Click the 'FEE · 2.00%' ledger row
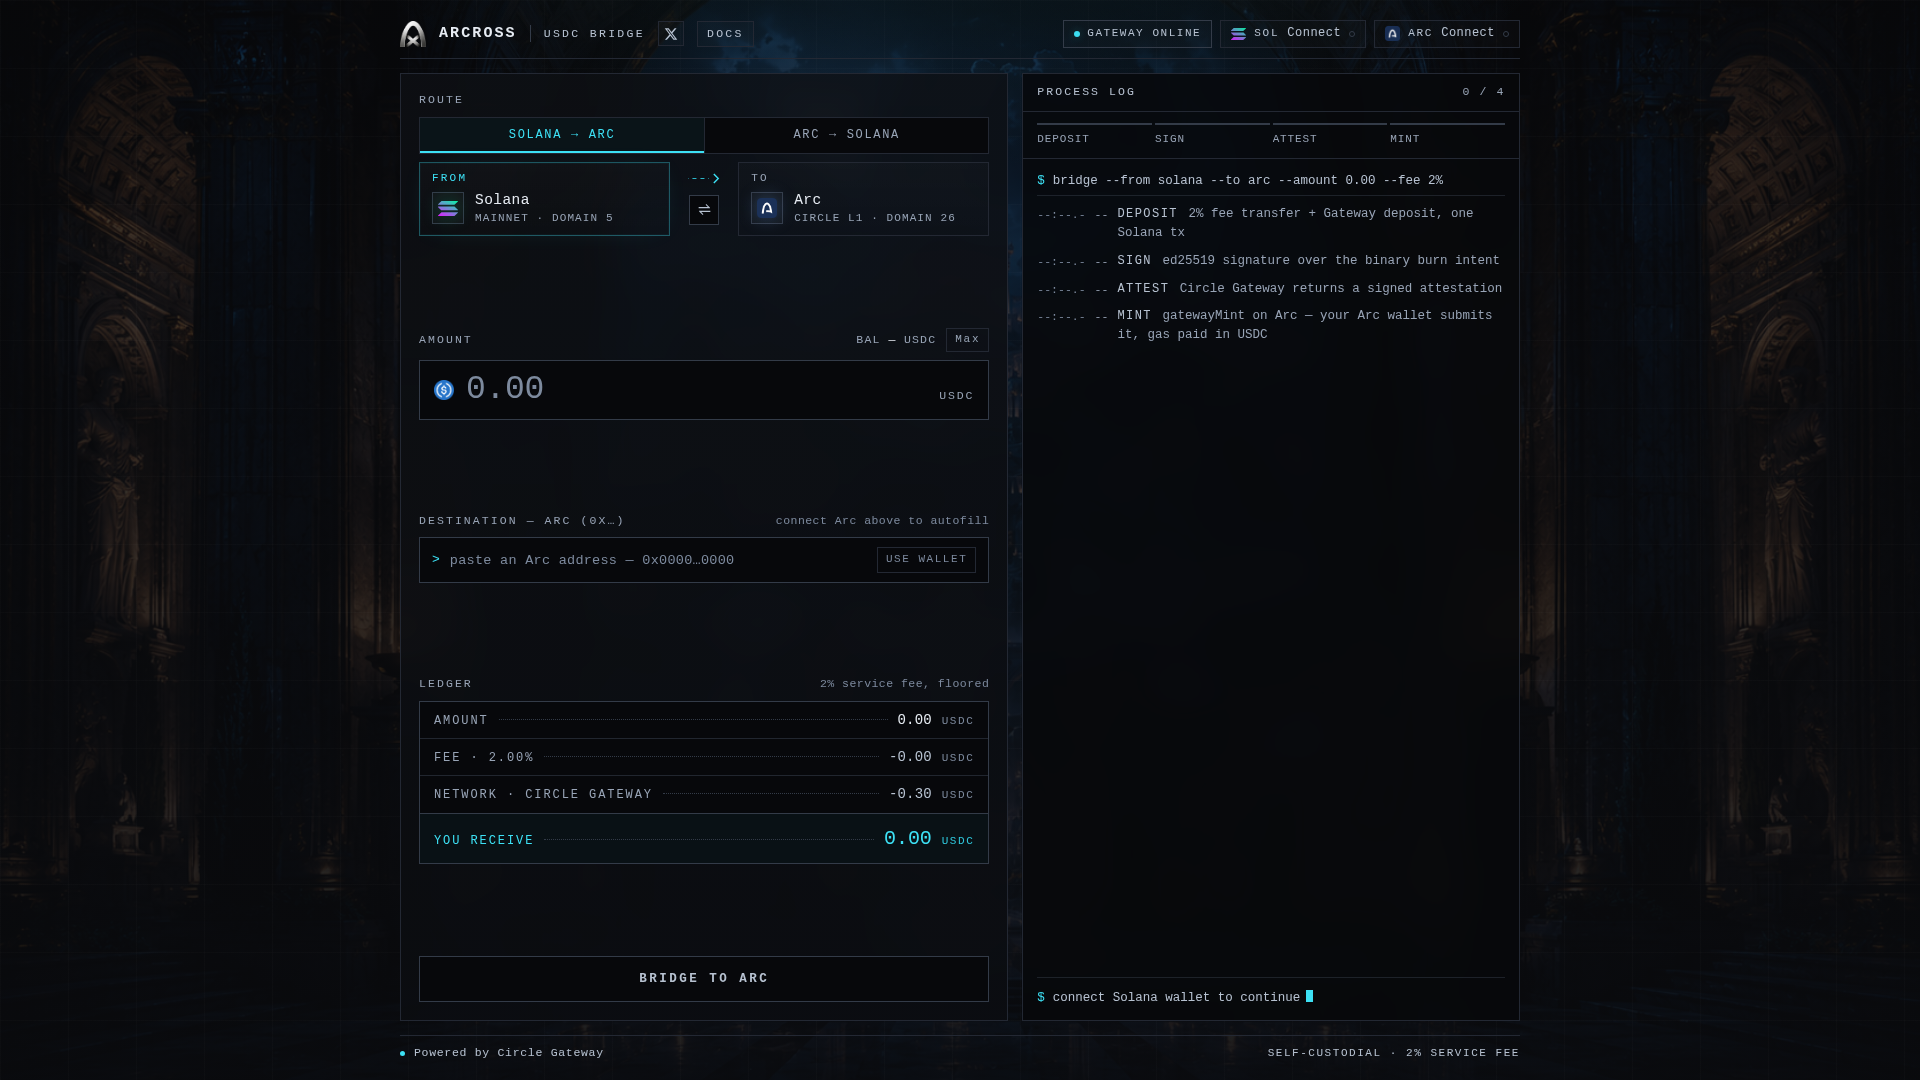 [704, 757]
